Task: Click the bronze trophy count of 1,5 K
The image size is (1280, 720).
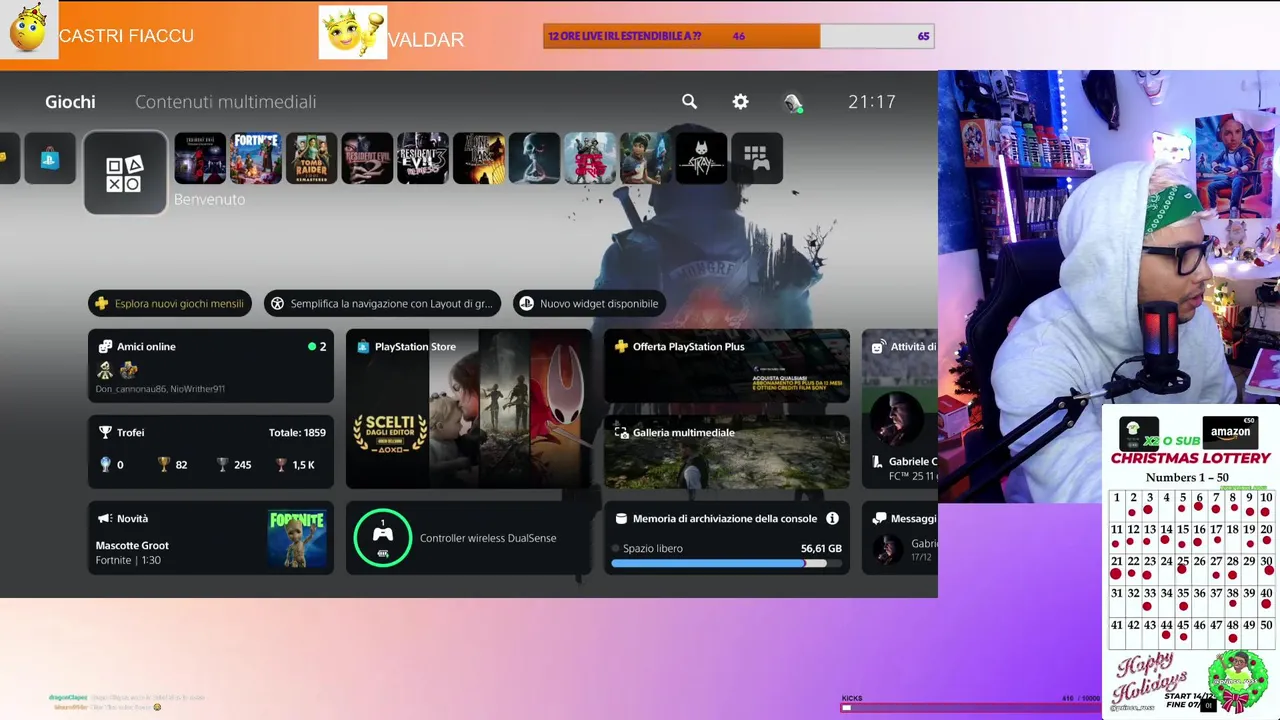Action: pyautogui.click(x=295, y=464)
